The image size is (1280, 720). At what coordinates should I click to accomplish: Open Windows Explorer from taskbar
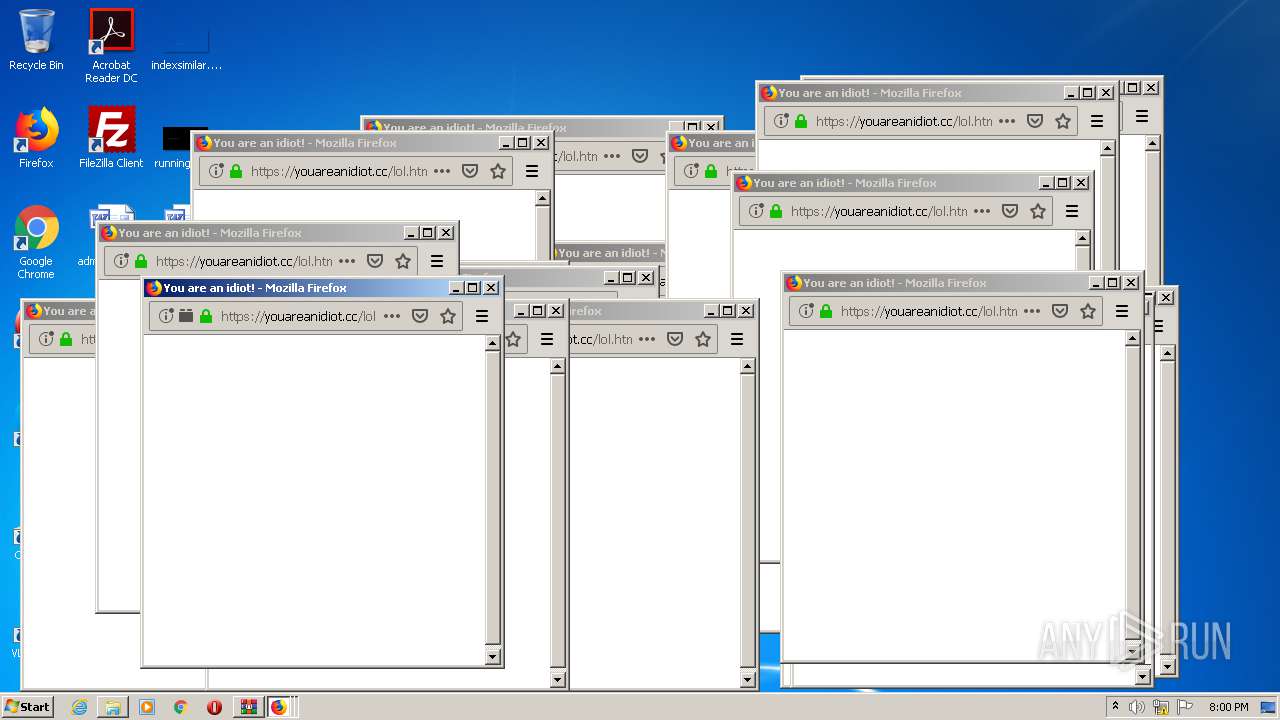[x=113, y=707]
